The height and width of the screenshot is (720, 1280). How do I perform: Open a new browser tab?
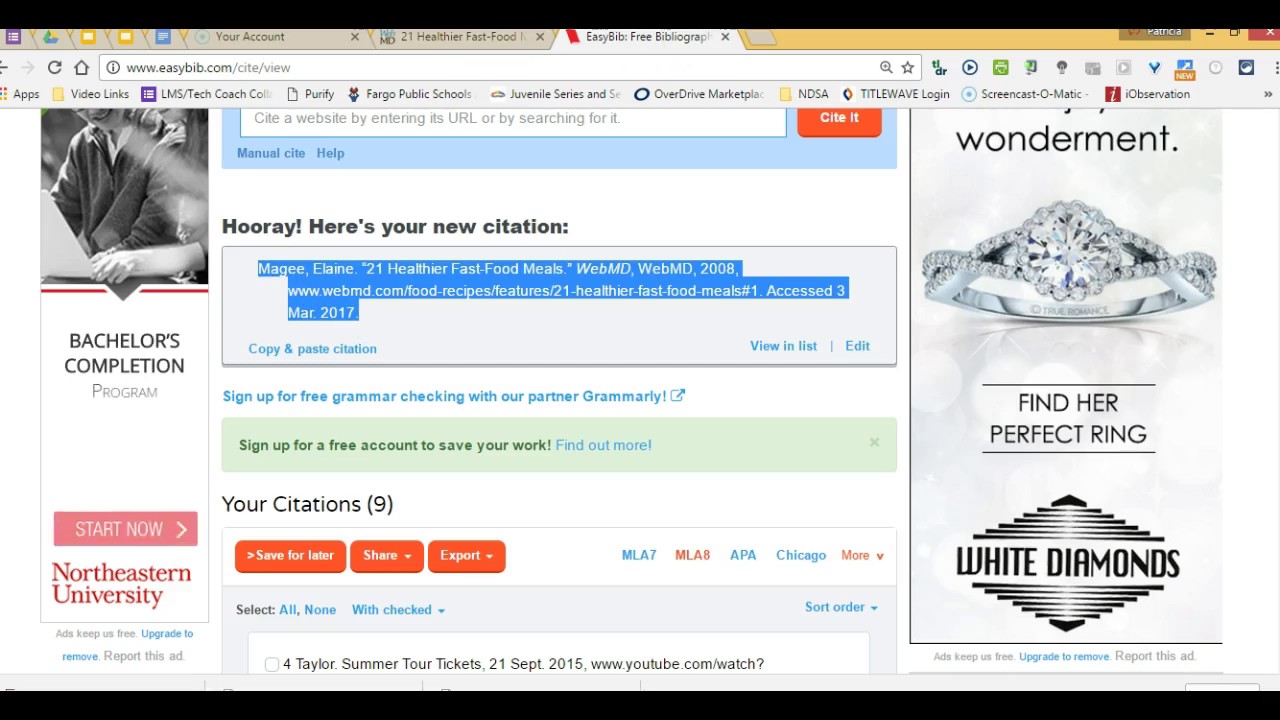(x=761, y=37)
